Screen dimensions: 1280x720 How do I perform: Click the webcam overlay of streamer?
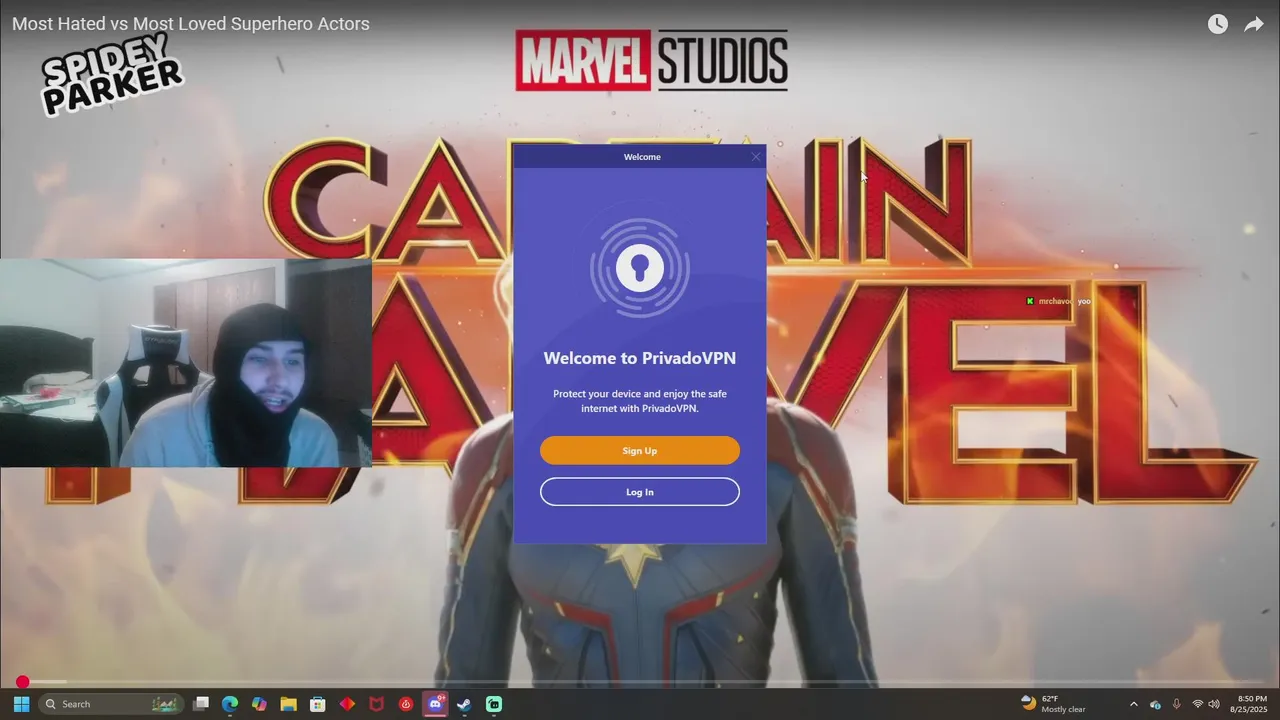186,363
